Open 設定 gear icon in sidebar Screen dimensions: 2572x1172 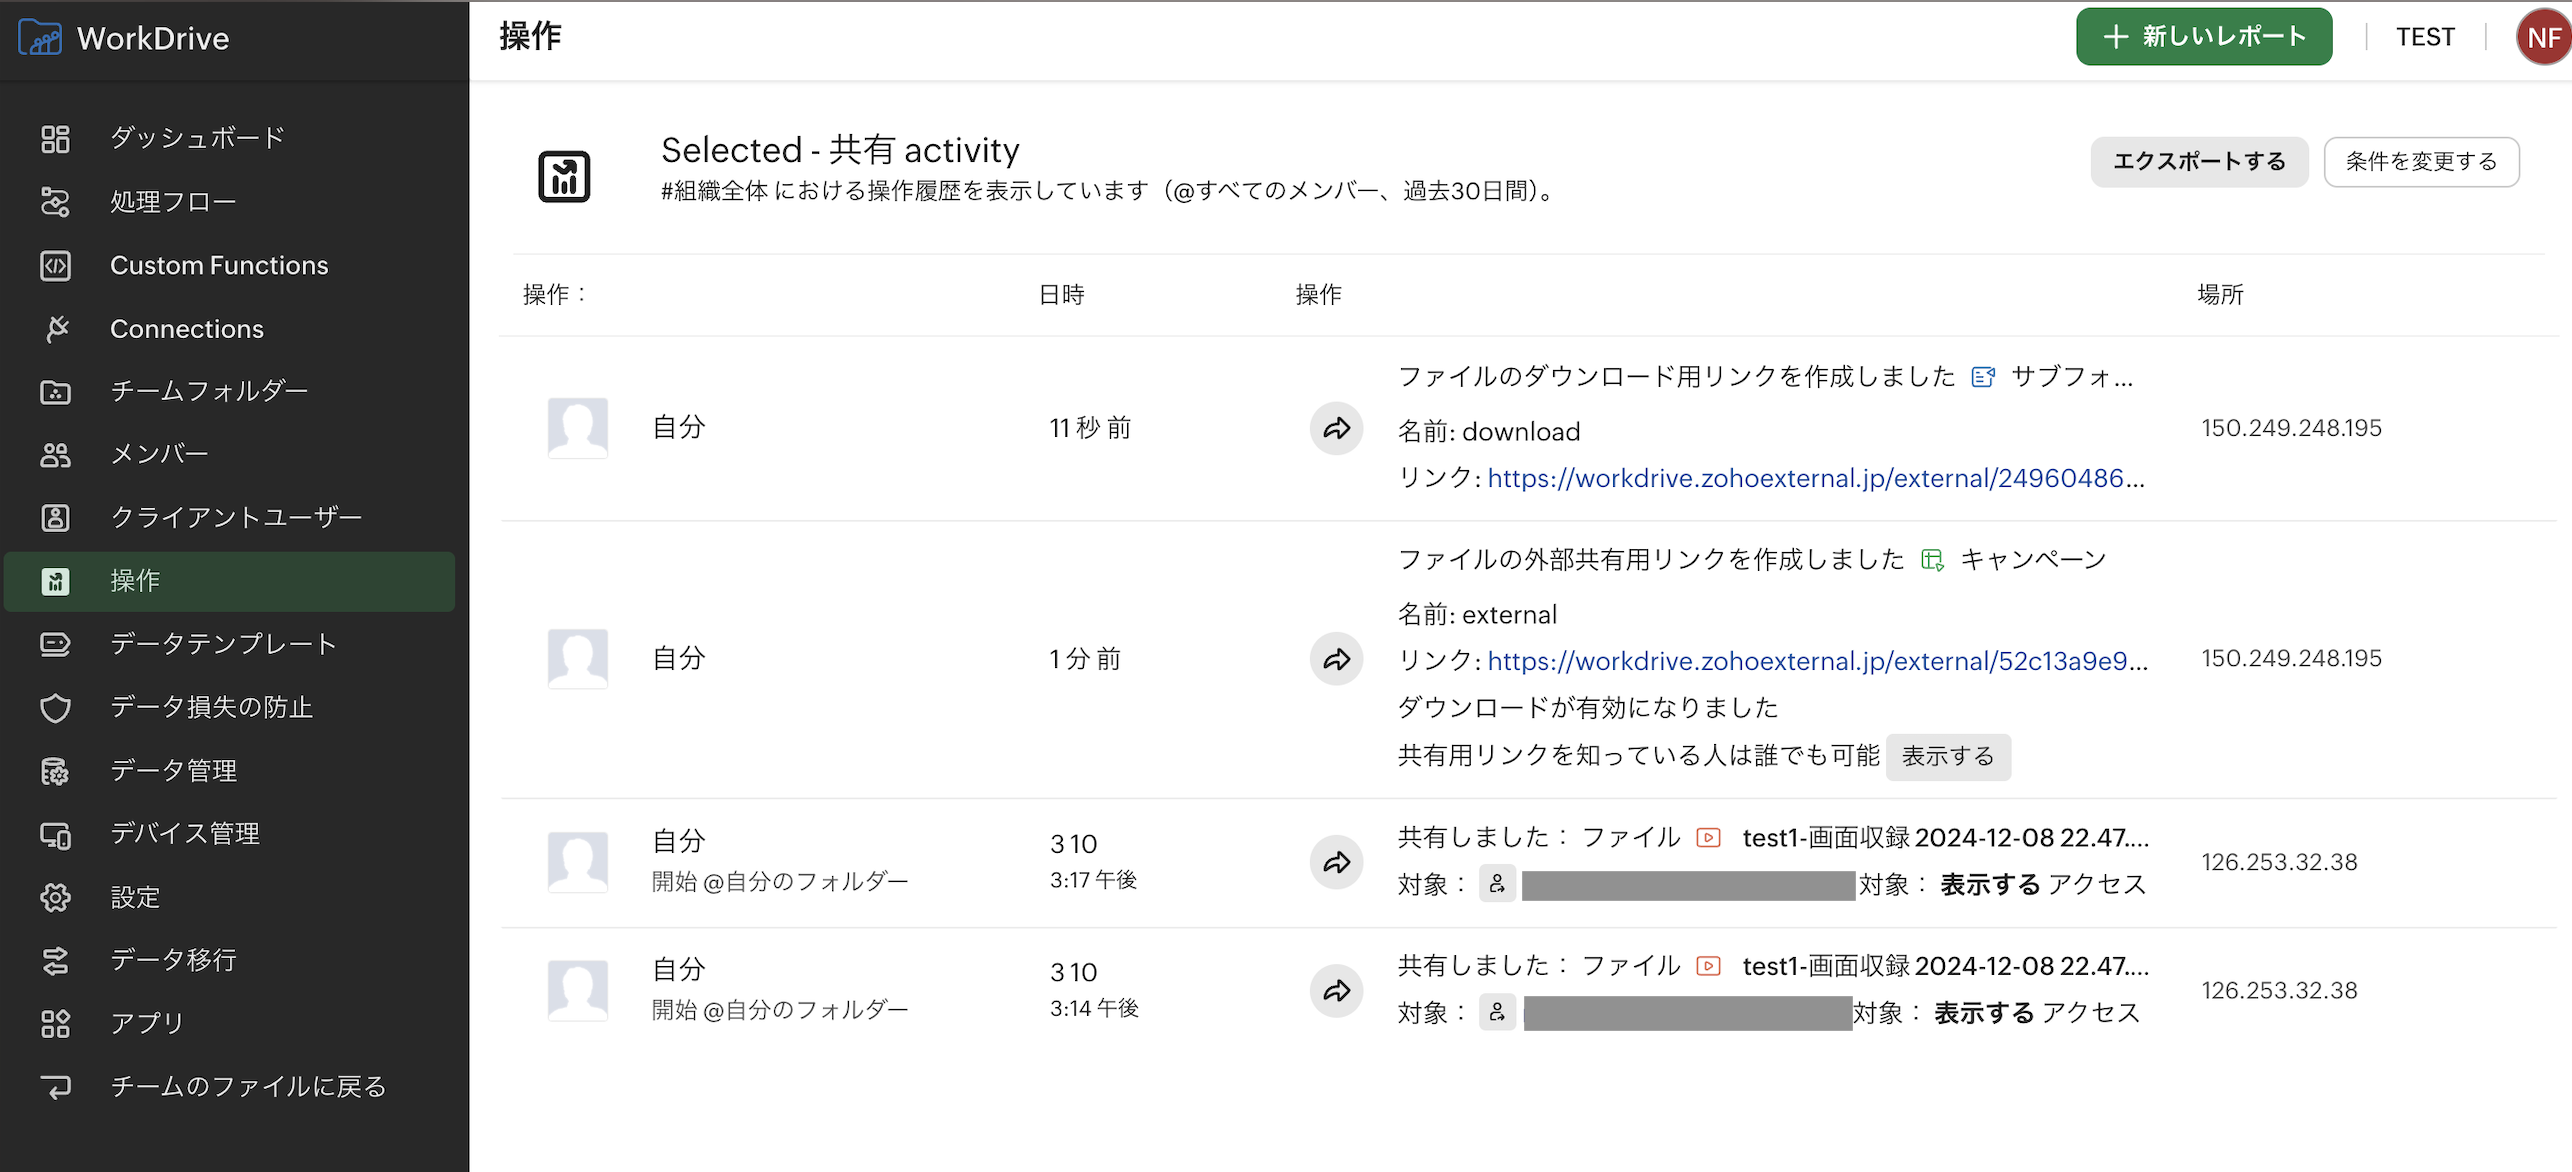pyautogui.click(x=55, y=897)
